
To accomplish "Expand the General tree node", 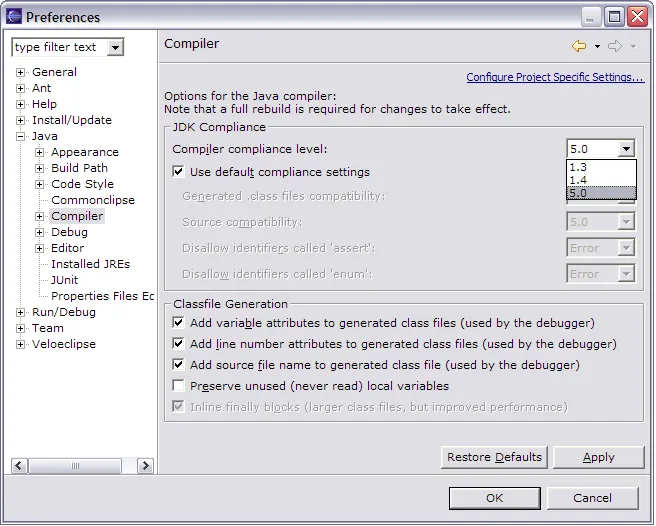I will [20, 72].
